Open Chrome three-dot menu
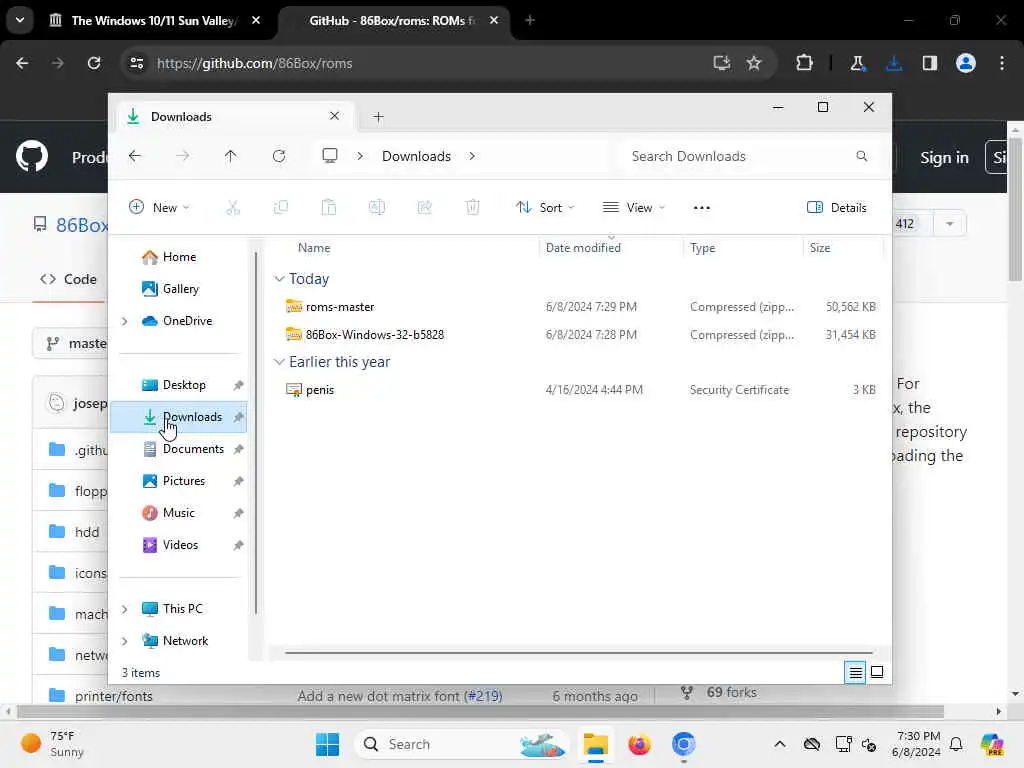The width and height of the screenshot is (1024, 768). click(1002, 63)
